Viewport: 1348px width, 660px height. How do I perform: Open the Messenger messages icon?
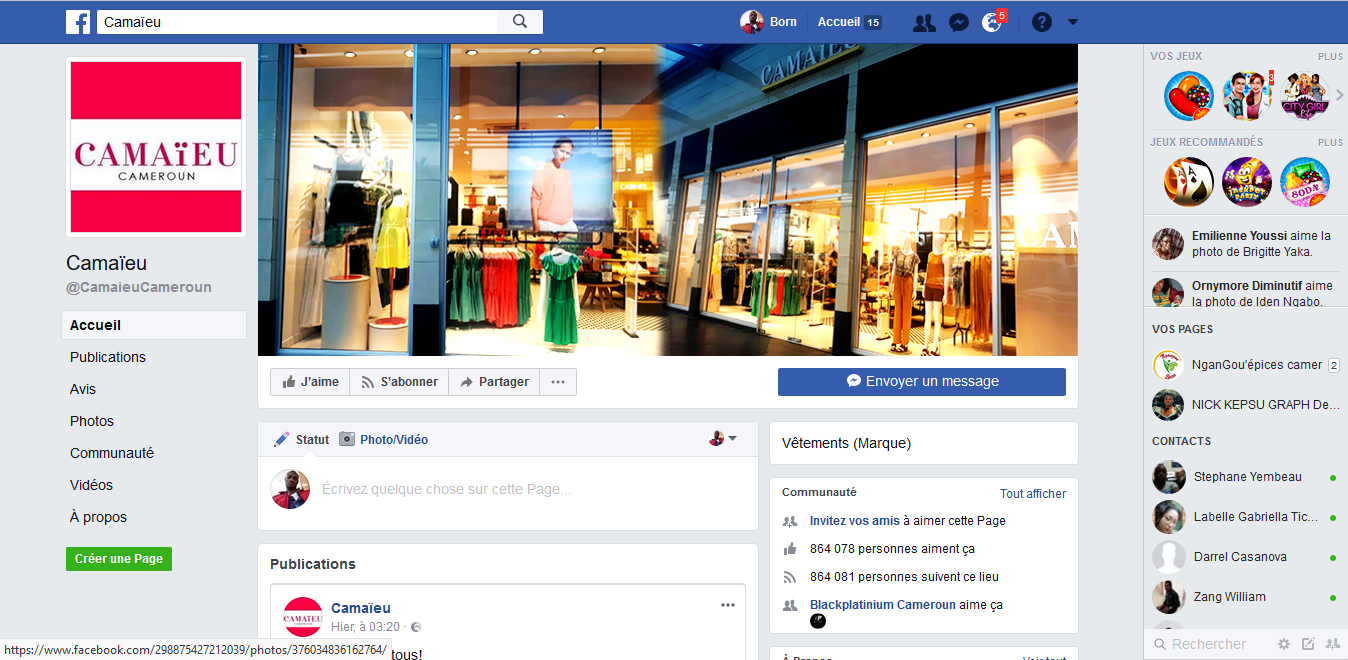point(959,22)
